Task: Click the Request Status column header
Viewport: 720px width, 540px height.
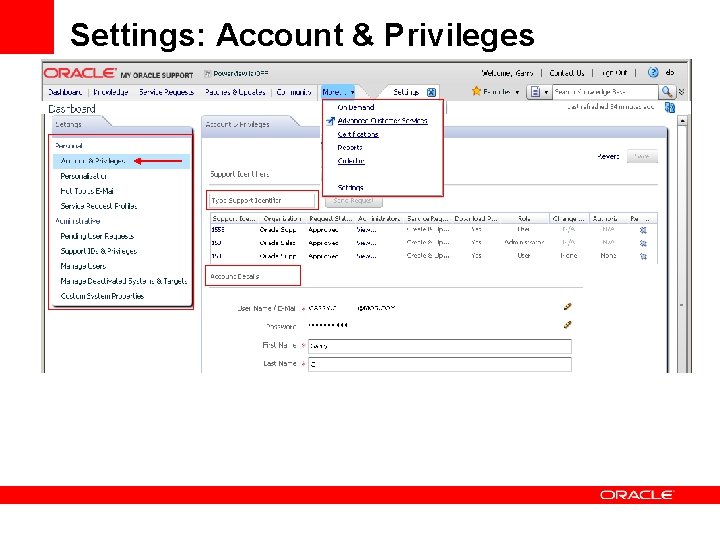Action: (331, 219)
